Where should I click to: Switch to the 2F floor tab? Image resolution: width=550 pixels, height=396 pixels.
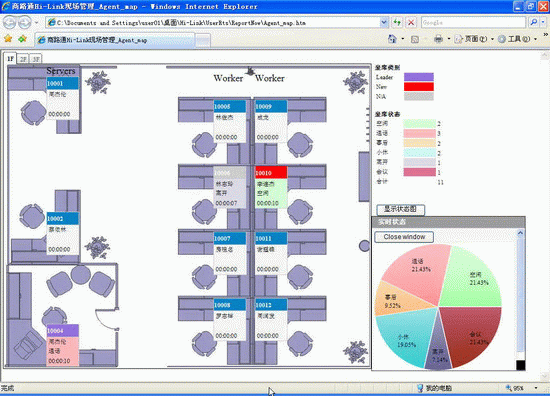click(23, 59)
